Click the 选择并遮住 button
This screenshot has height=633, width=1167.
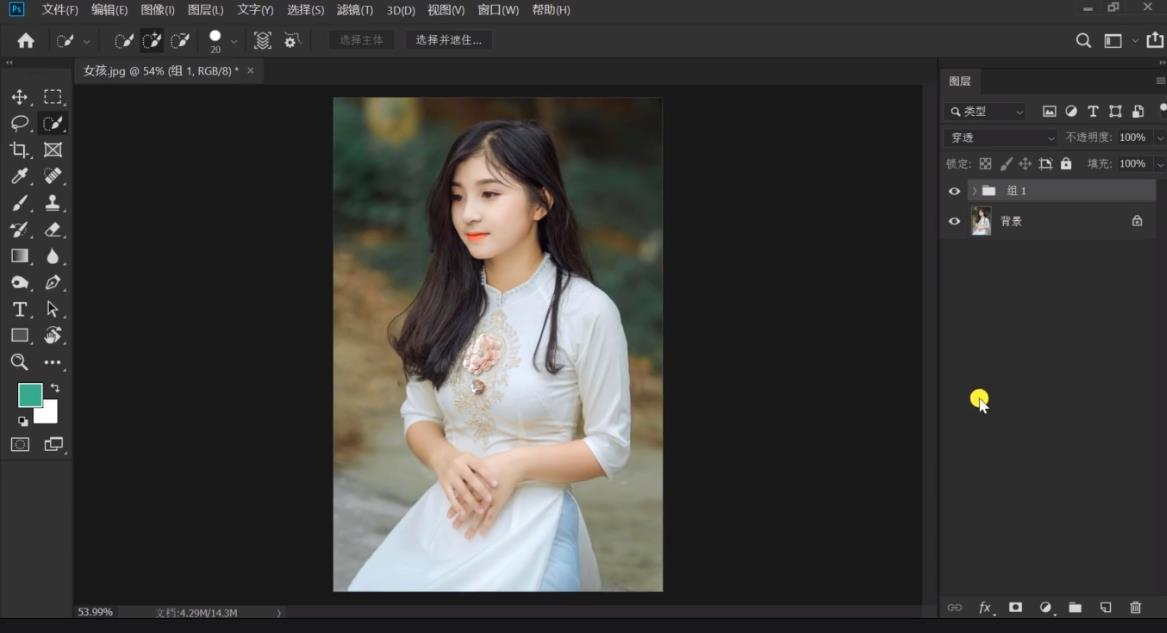coord(449,40)
